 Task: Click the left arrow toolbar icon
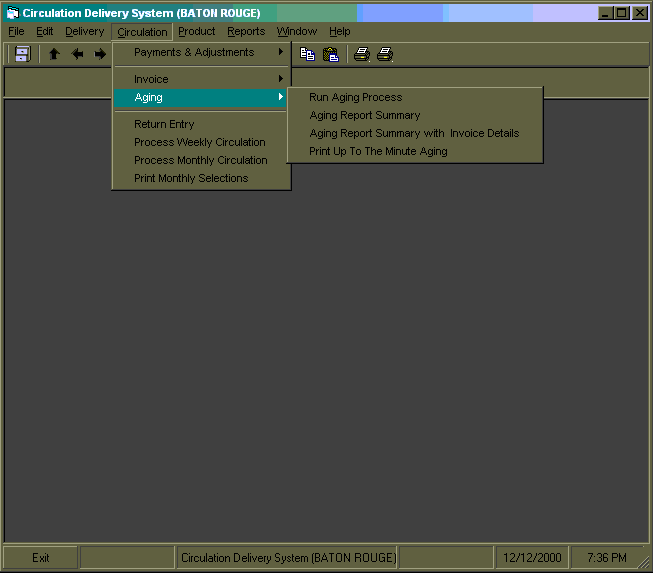pos(77,54)
